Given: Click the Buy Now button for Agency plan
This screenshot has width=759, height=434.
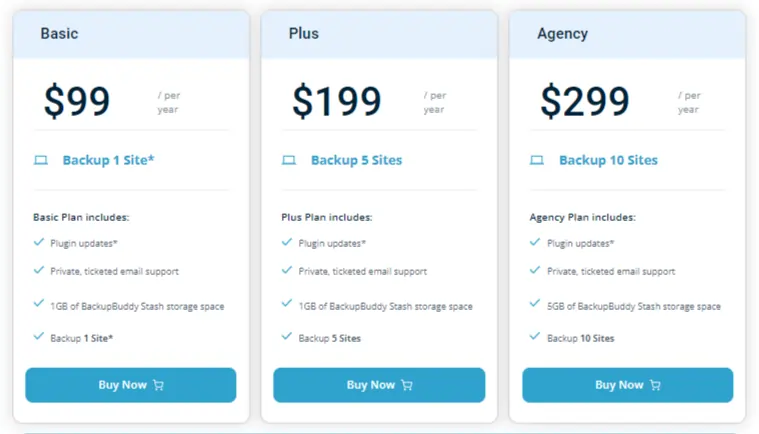Looking at the screenshot, I should (627, 385).
